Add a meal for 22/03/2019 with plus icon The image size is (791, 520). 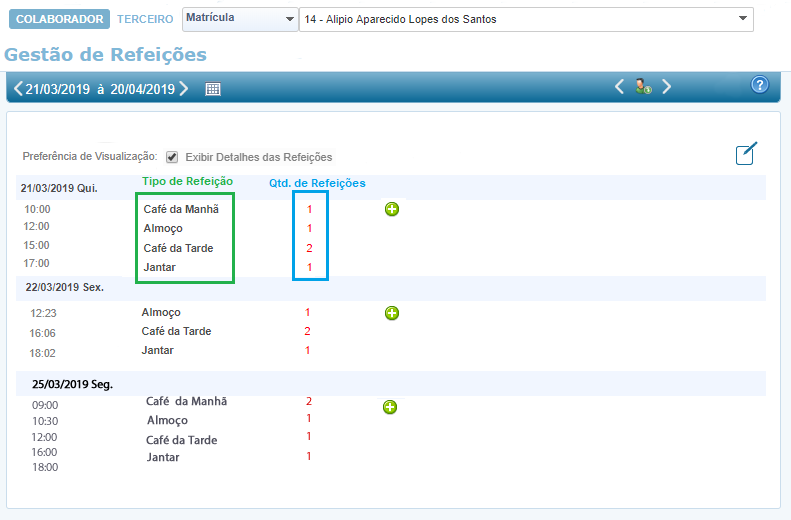point(392,313)
